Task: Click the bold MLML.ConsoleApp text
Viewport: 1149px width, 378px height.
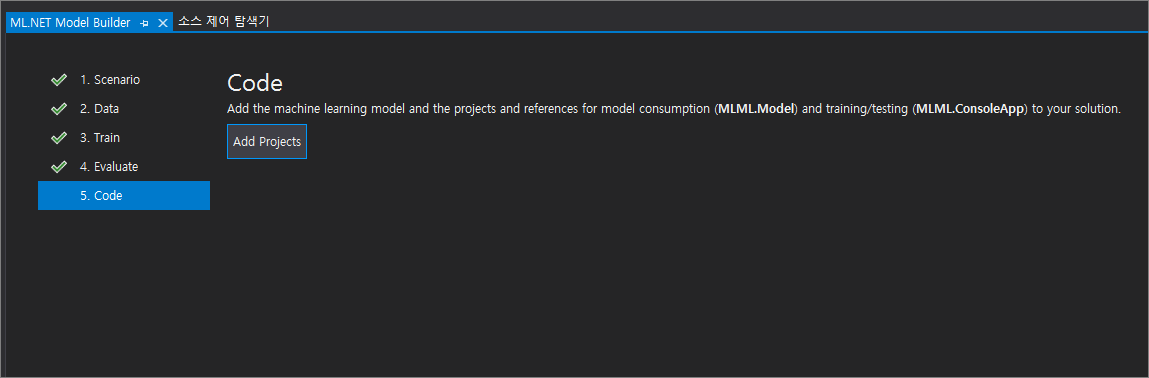Action: 970,109
